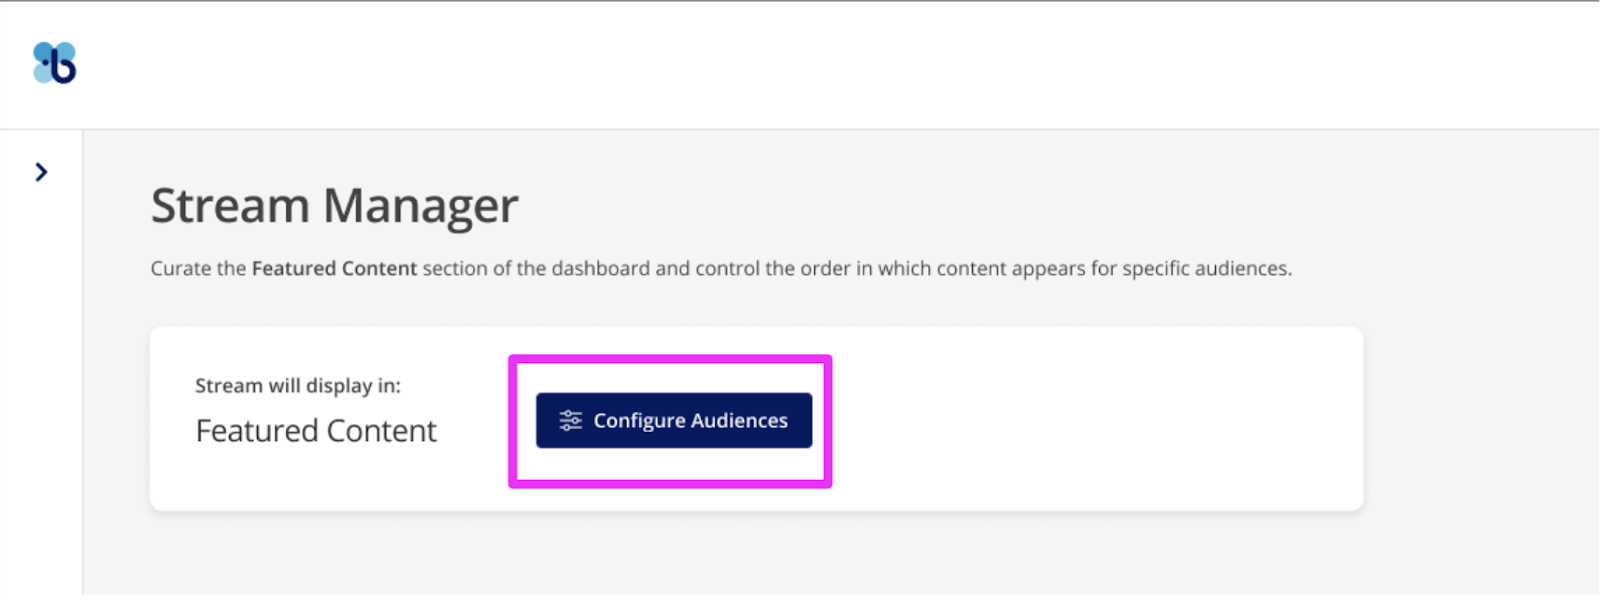
Task: Select the Stream Manager page heading
Action: click(334, 206)
